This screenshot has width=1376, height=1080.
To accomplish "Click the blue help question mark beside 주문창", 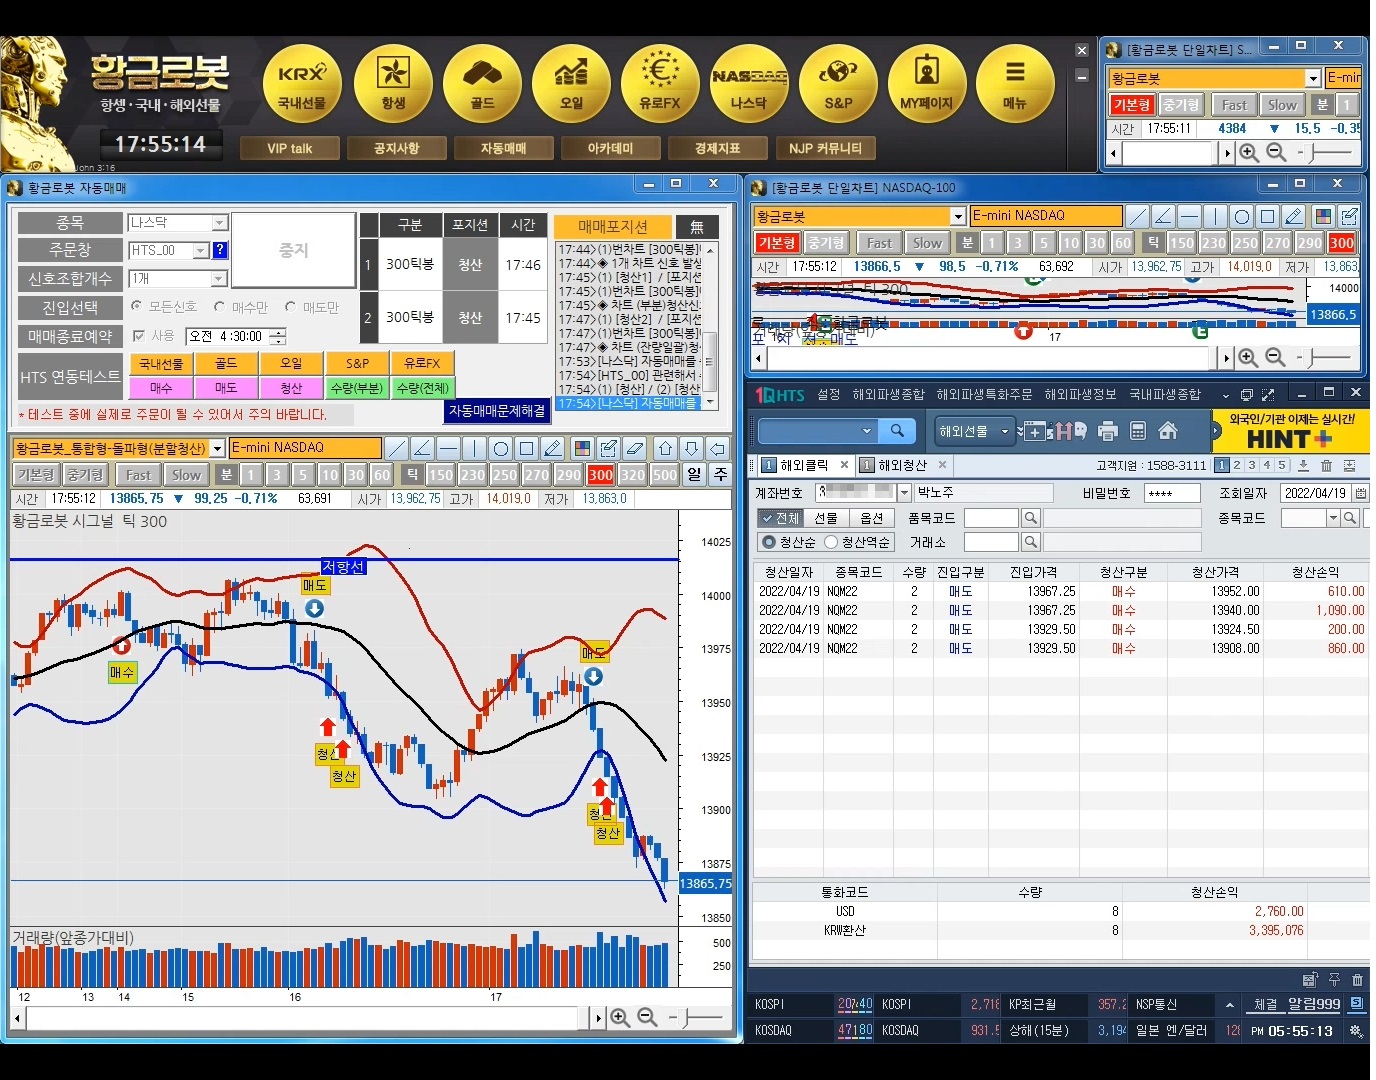I will [x=220, y=250].
